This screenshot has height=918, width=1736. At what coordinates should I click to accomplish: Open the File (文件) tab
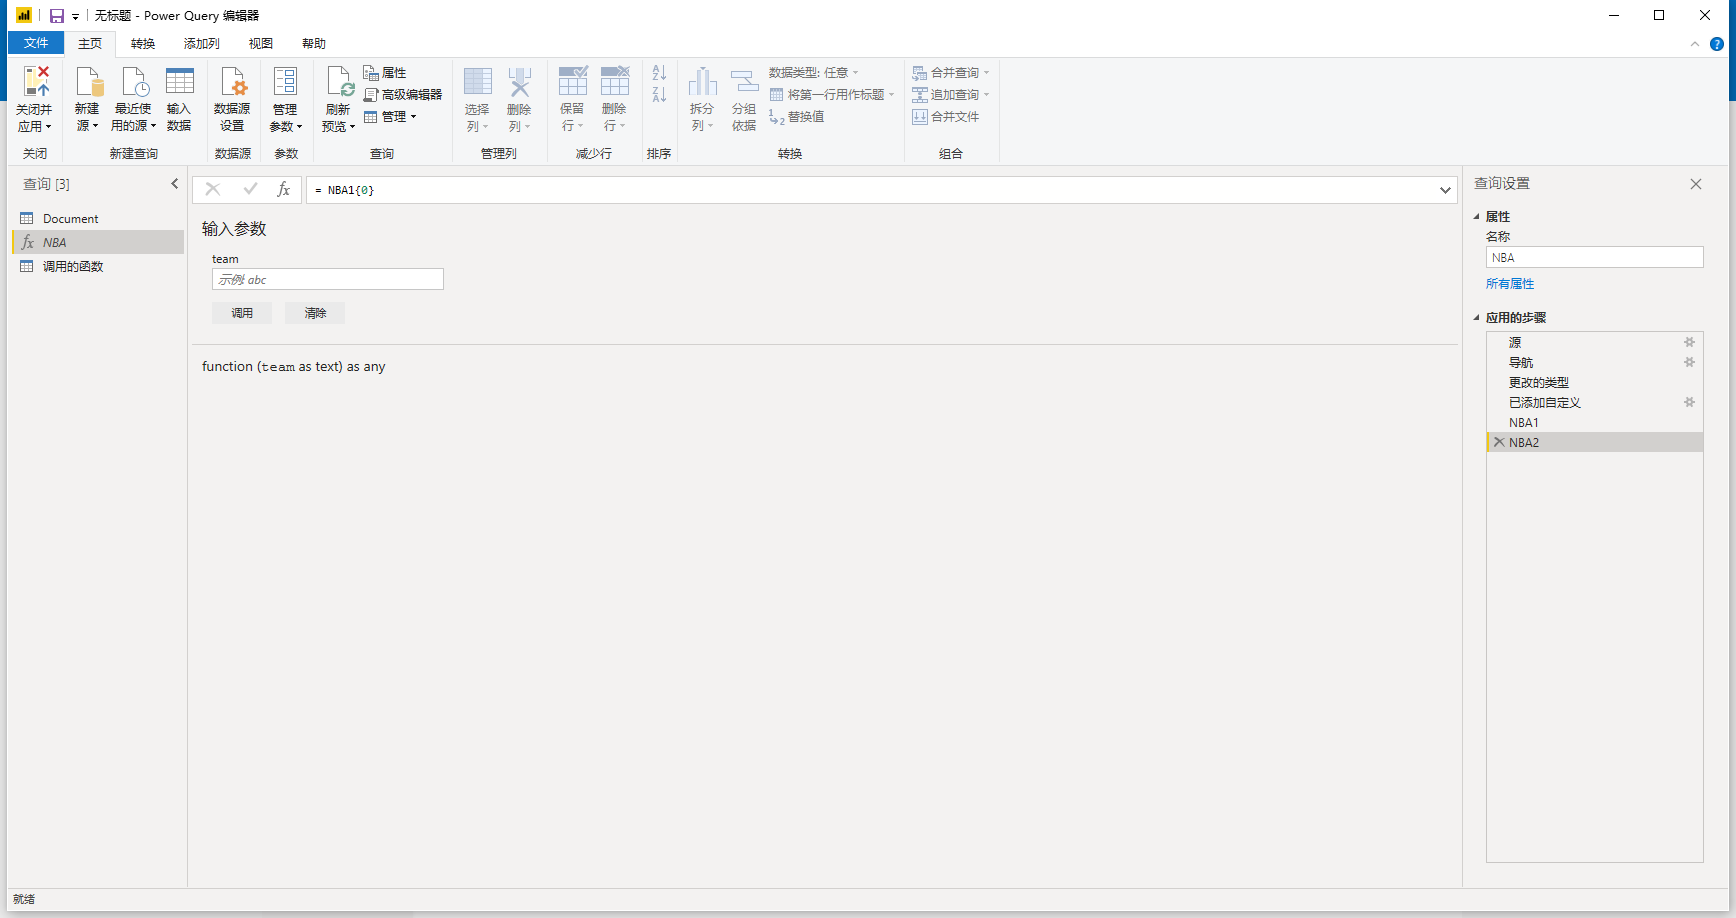(36, 43)
